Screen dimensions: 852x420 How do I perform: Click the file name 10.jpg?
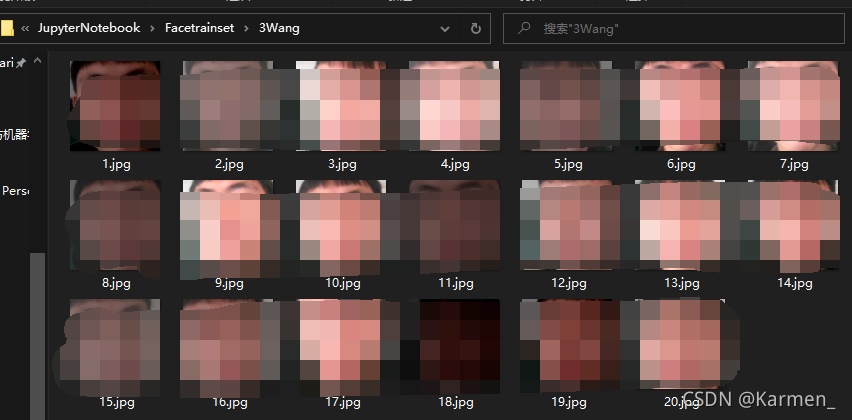(342, 283)
